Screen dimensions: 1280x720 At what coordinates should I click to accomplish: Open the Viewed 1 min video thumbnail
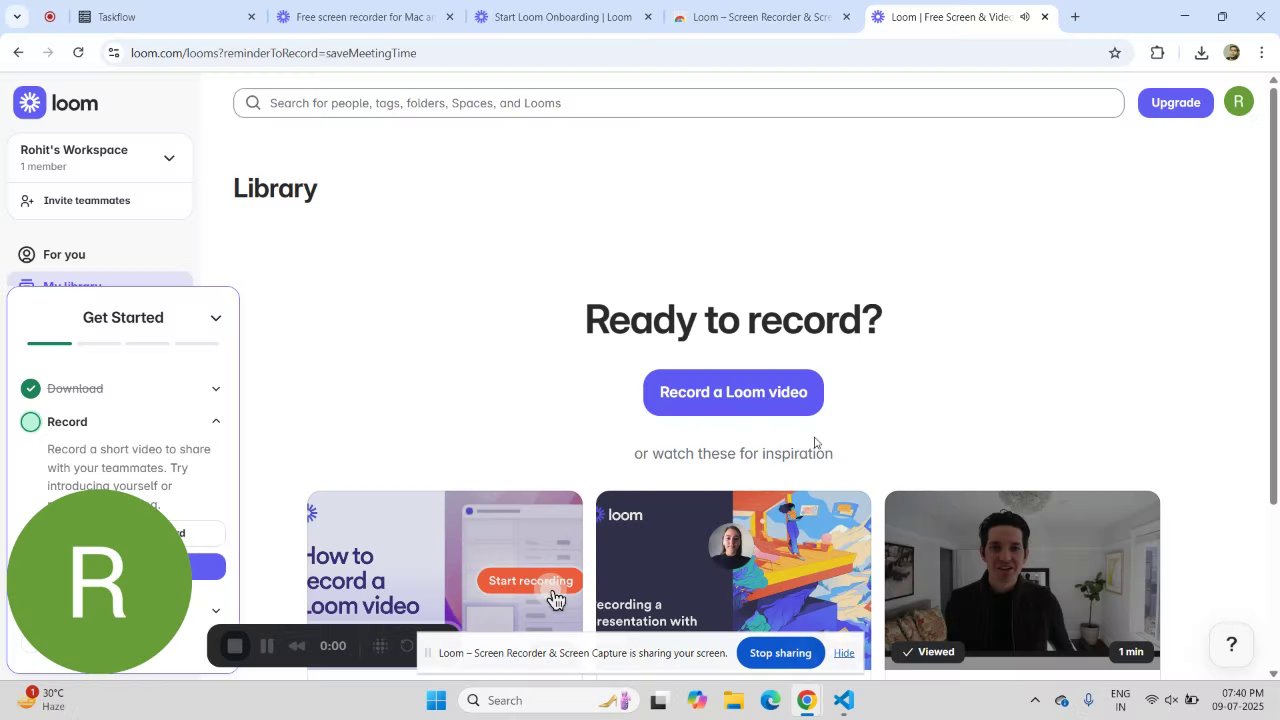pos(1022,580)
